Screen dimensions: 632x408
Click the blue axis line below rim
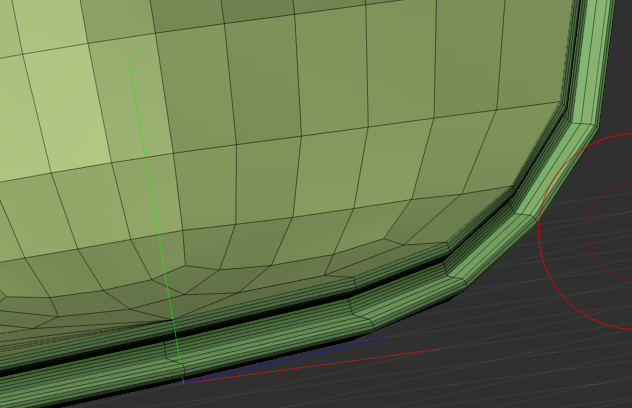(x=285, y=360)
